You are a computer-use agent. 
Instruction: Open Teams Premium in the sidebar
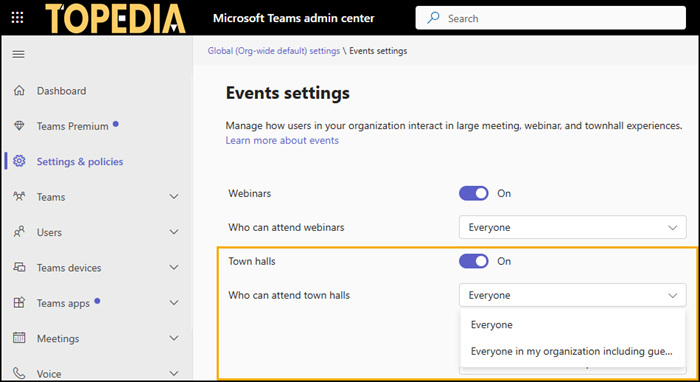pyautogui.click(x=73, y=126)
